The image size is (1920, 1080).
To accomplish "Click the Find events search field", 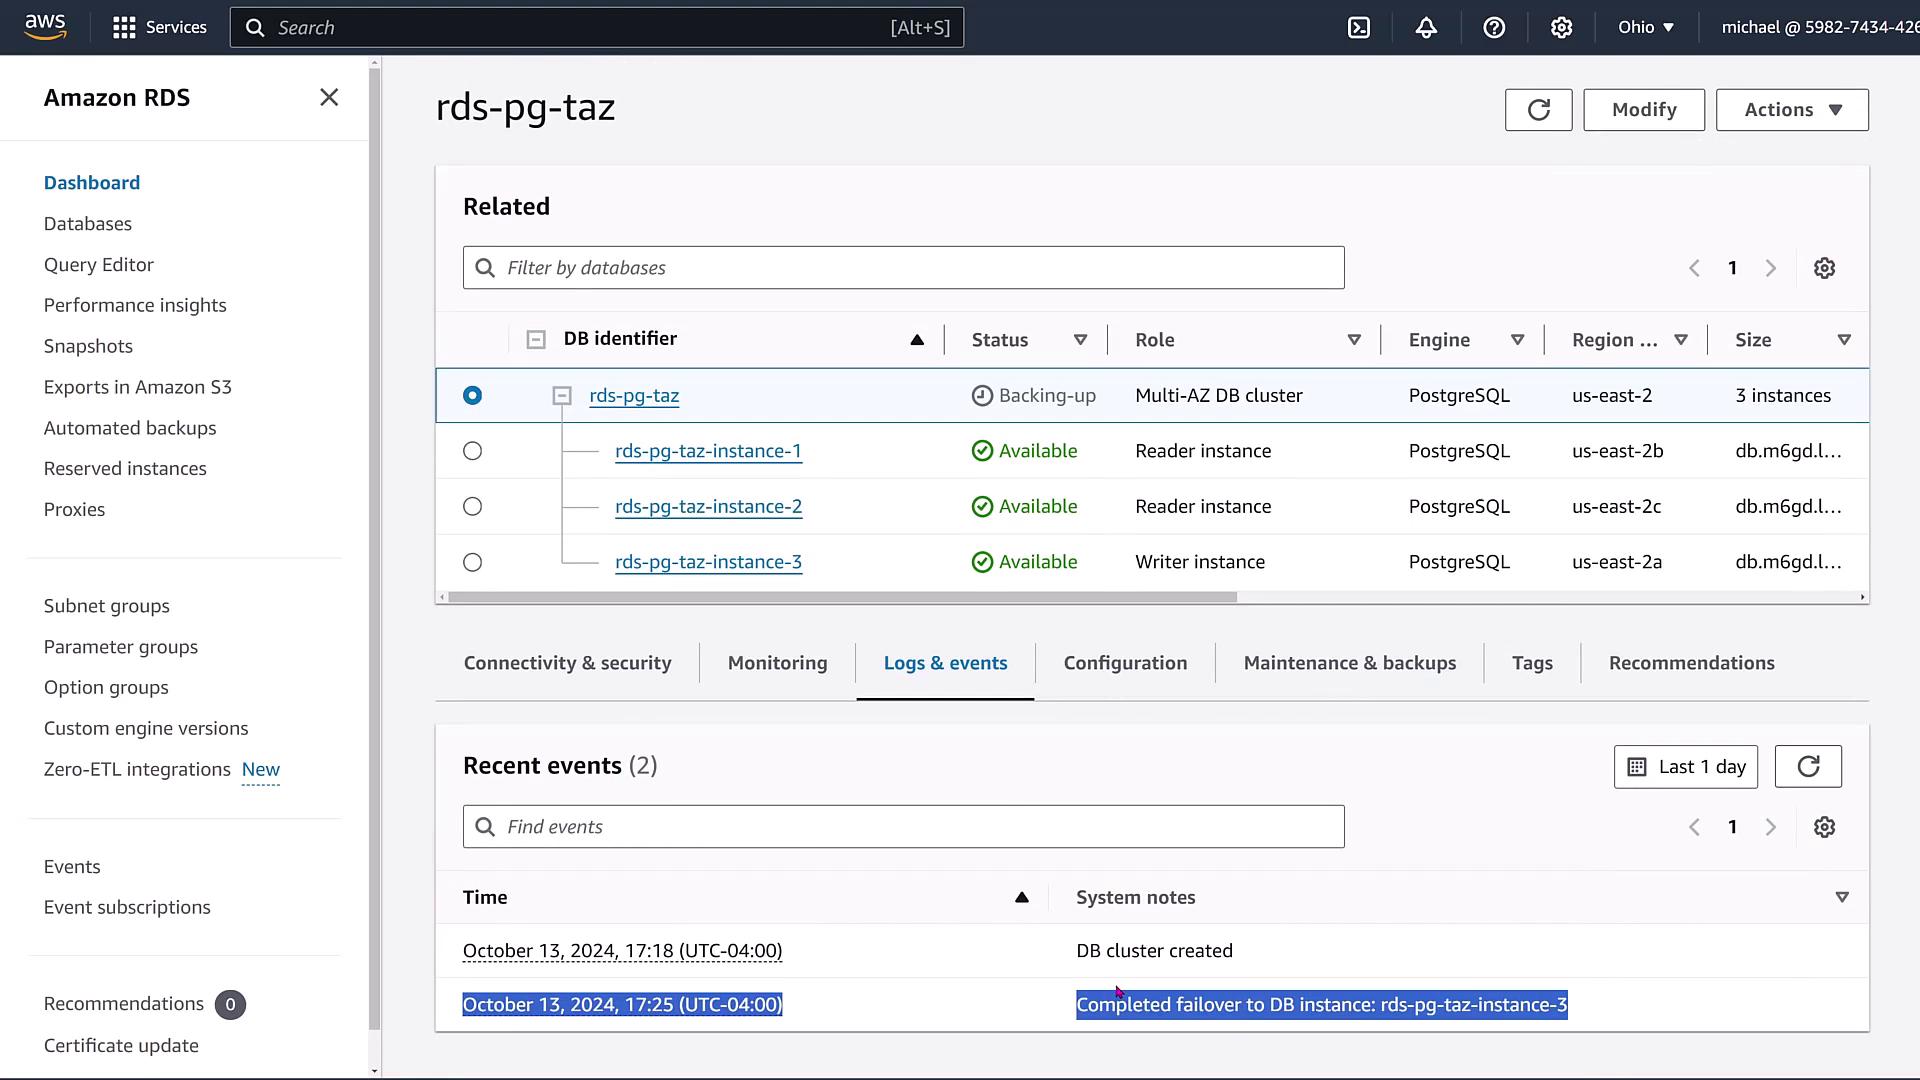I will click(x=903, y=827).
